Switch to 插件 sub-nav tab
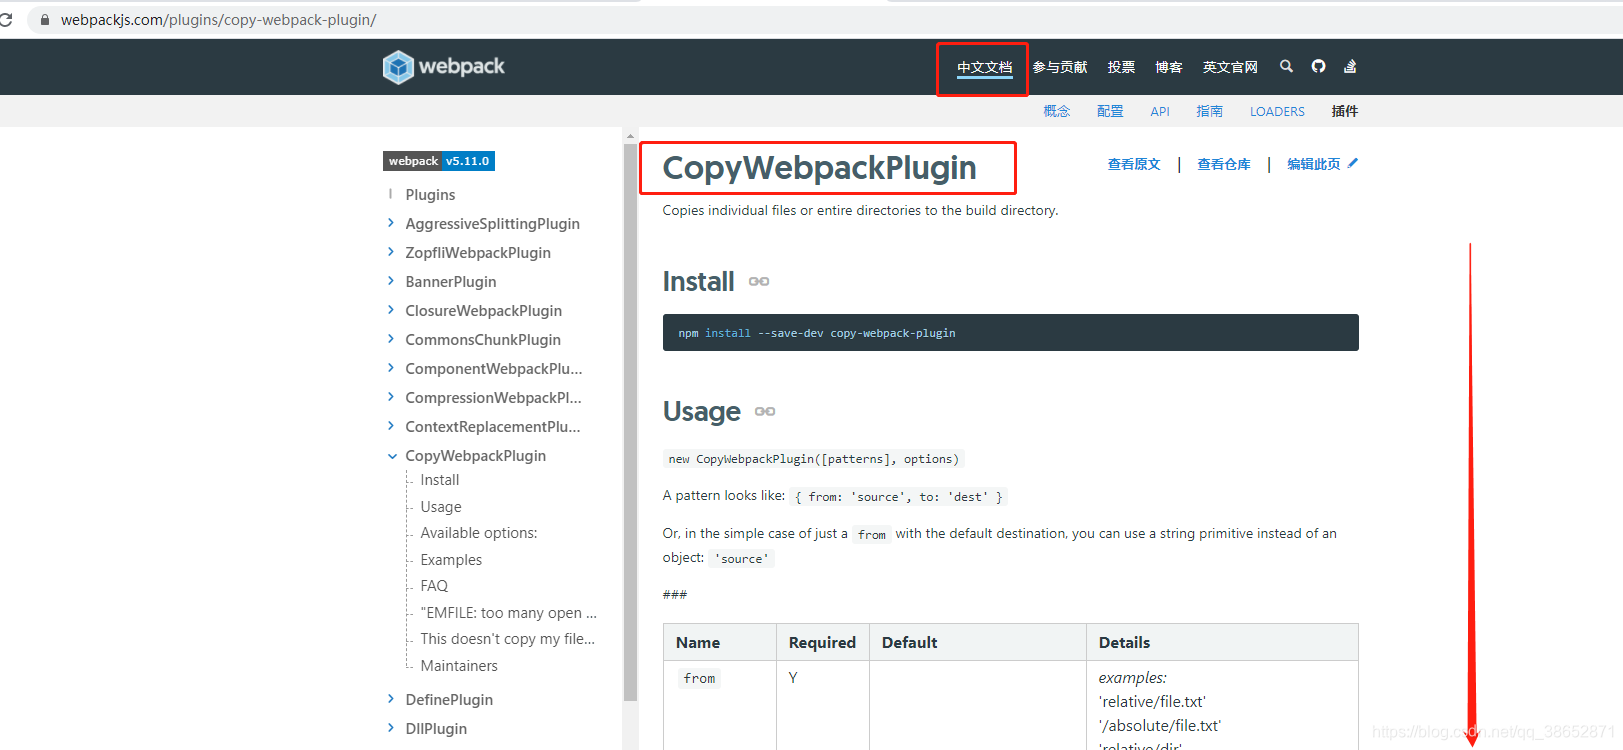Screen dimensions: 1623x750 coord(1345,111)
